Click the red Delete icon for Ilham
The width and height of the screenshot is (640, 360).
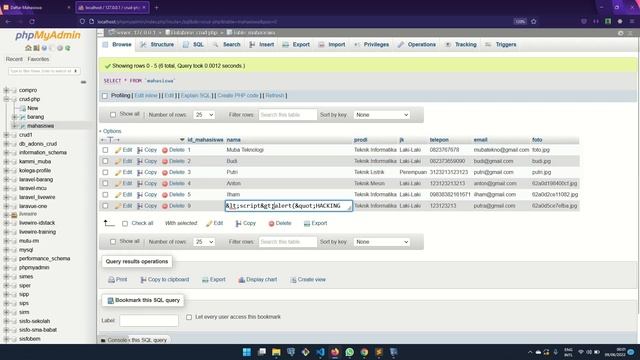tap(165, 195)
